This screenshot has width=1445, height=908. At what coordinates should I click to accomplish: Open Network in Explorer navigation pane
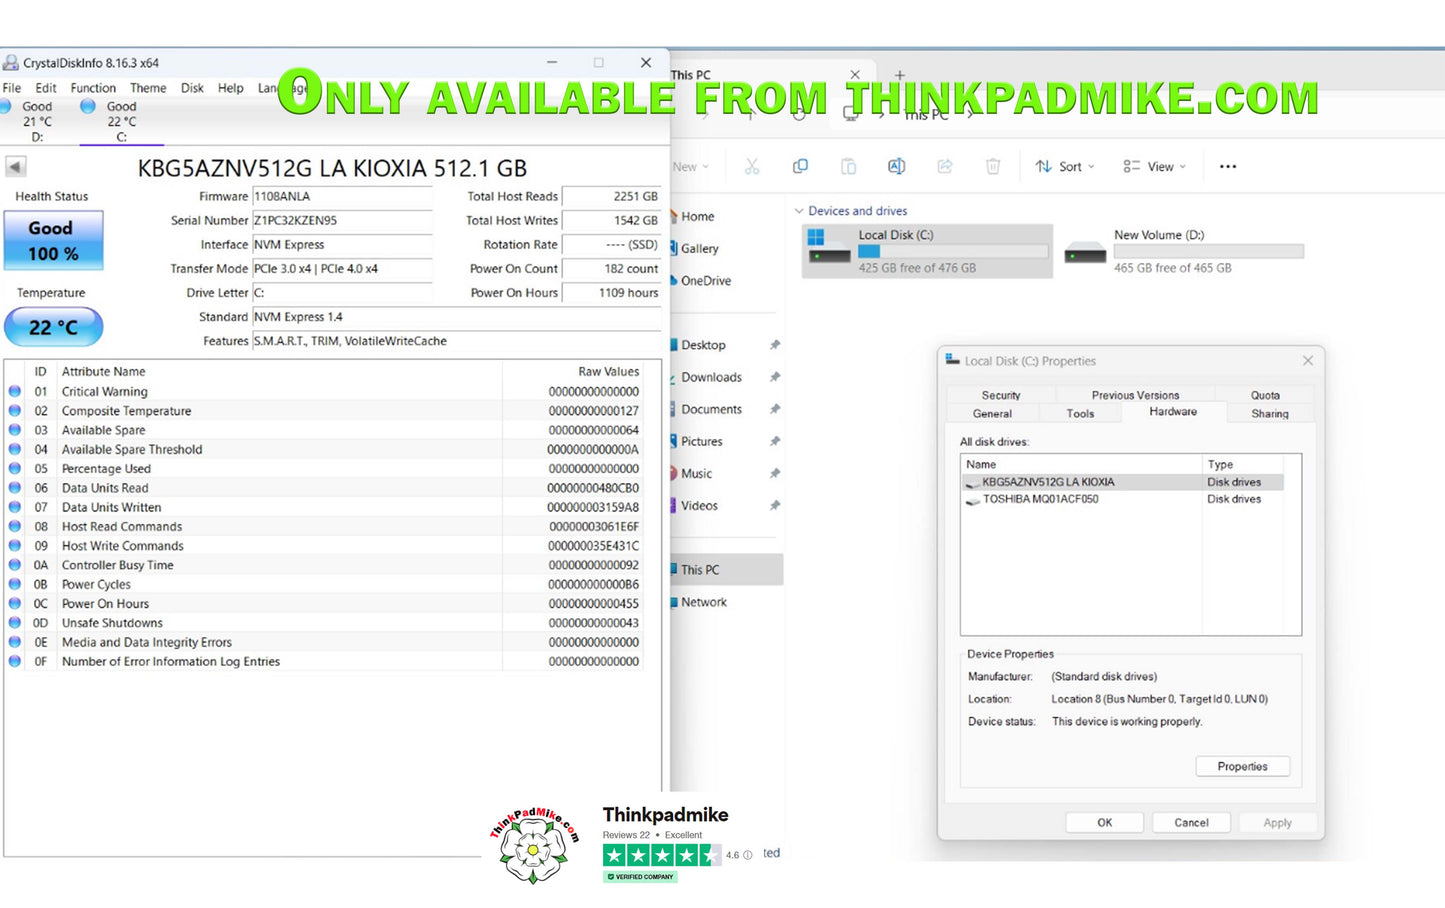[x=703, y=602]
